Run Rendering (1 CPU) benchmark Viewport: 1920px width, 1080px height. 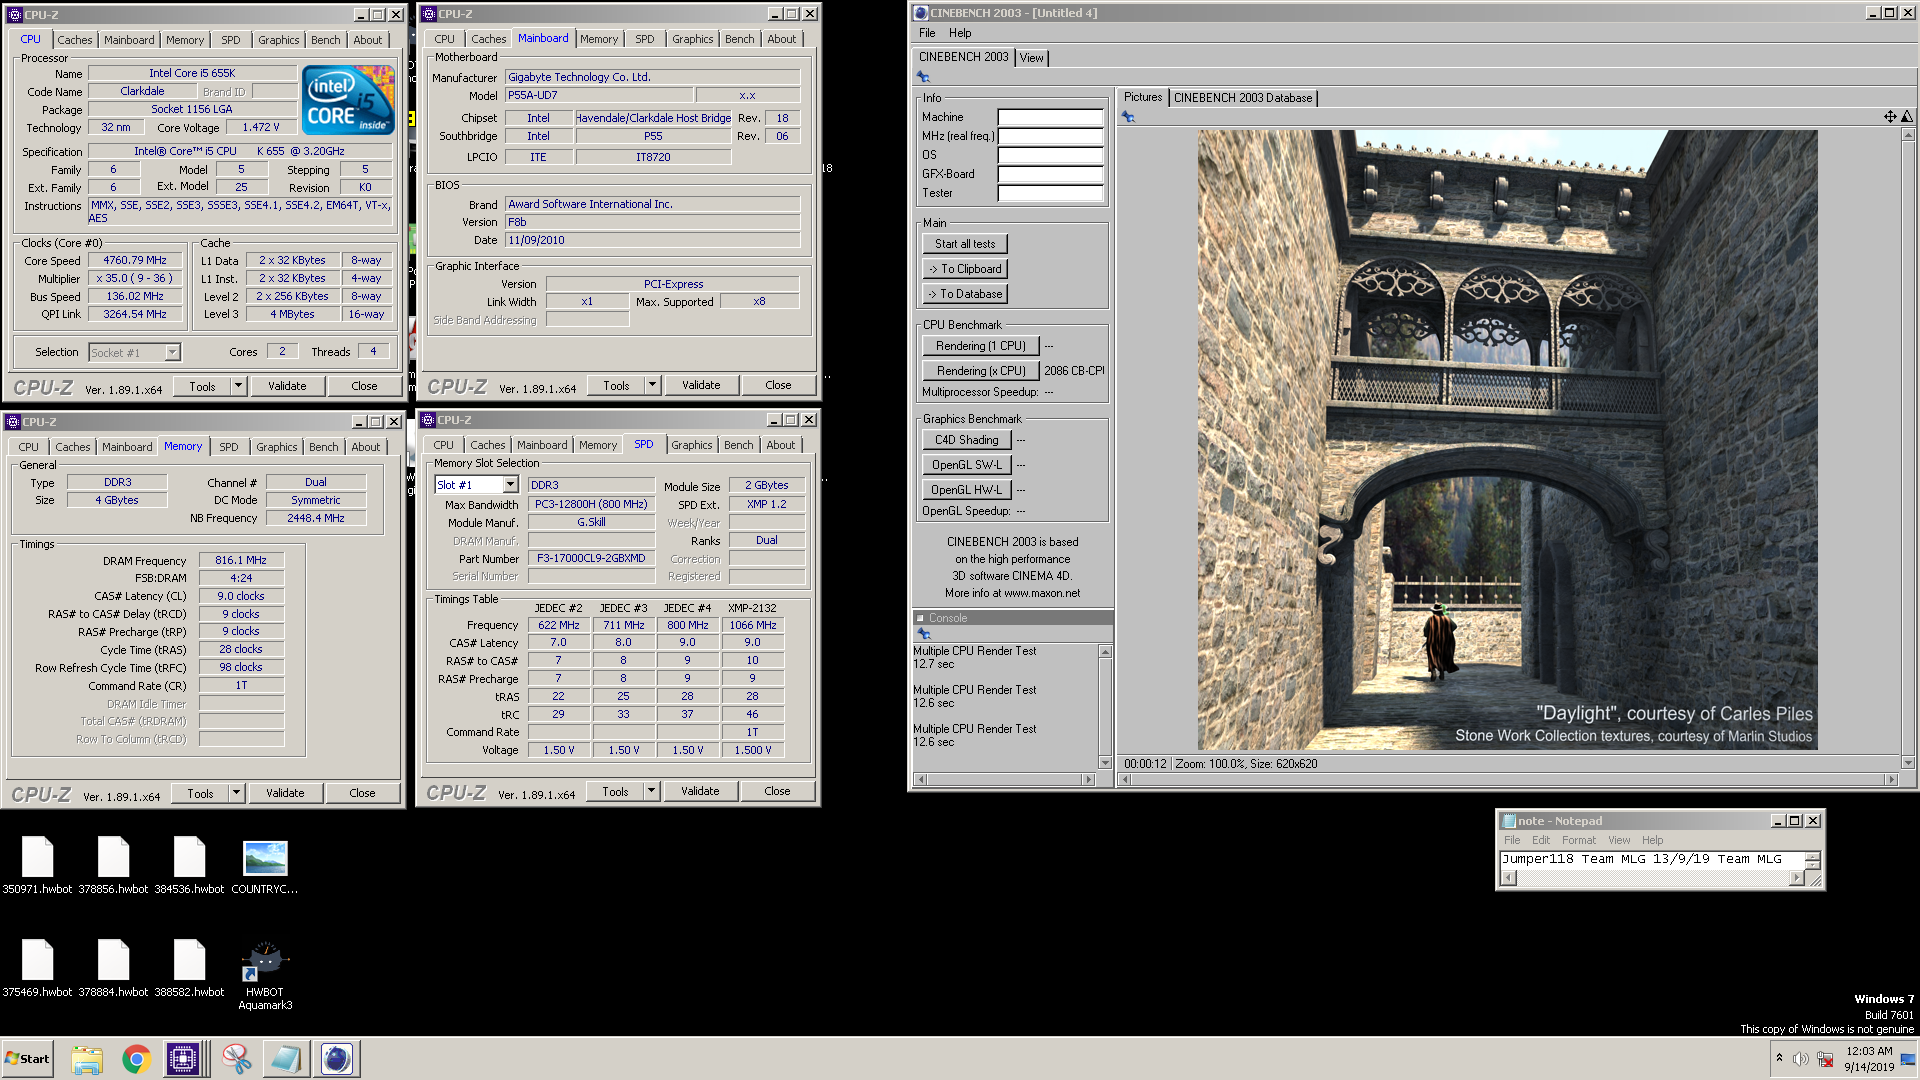click(x=981, y=346)
